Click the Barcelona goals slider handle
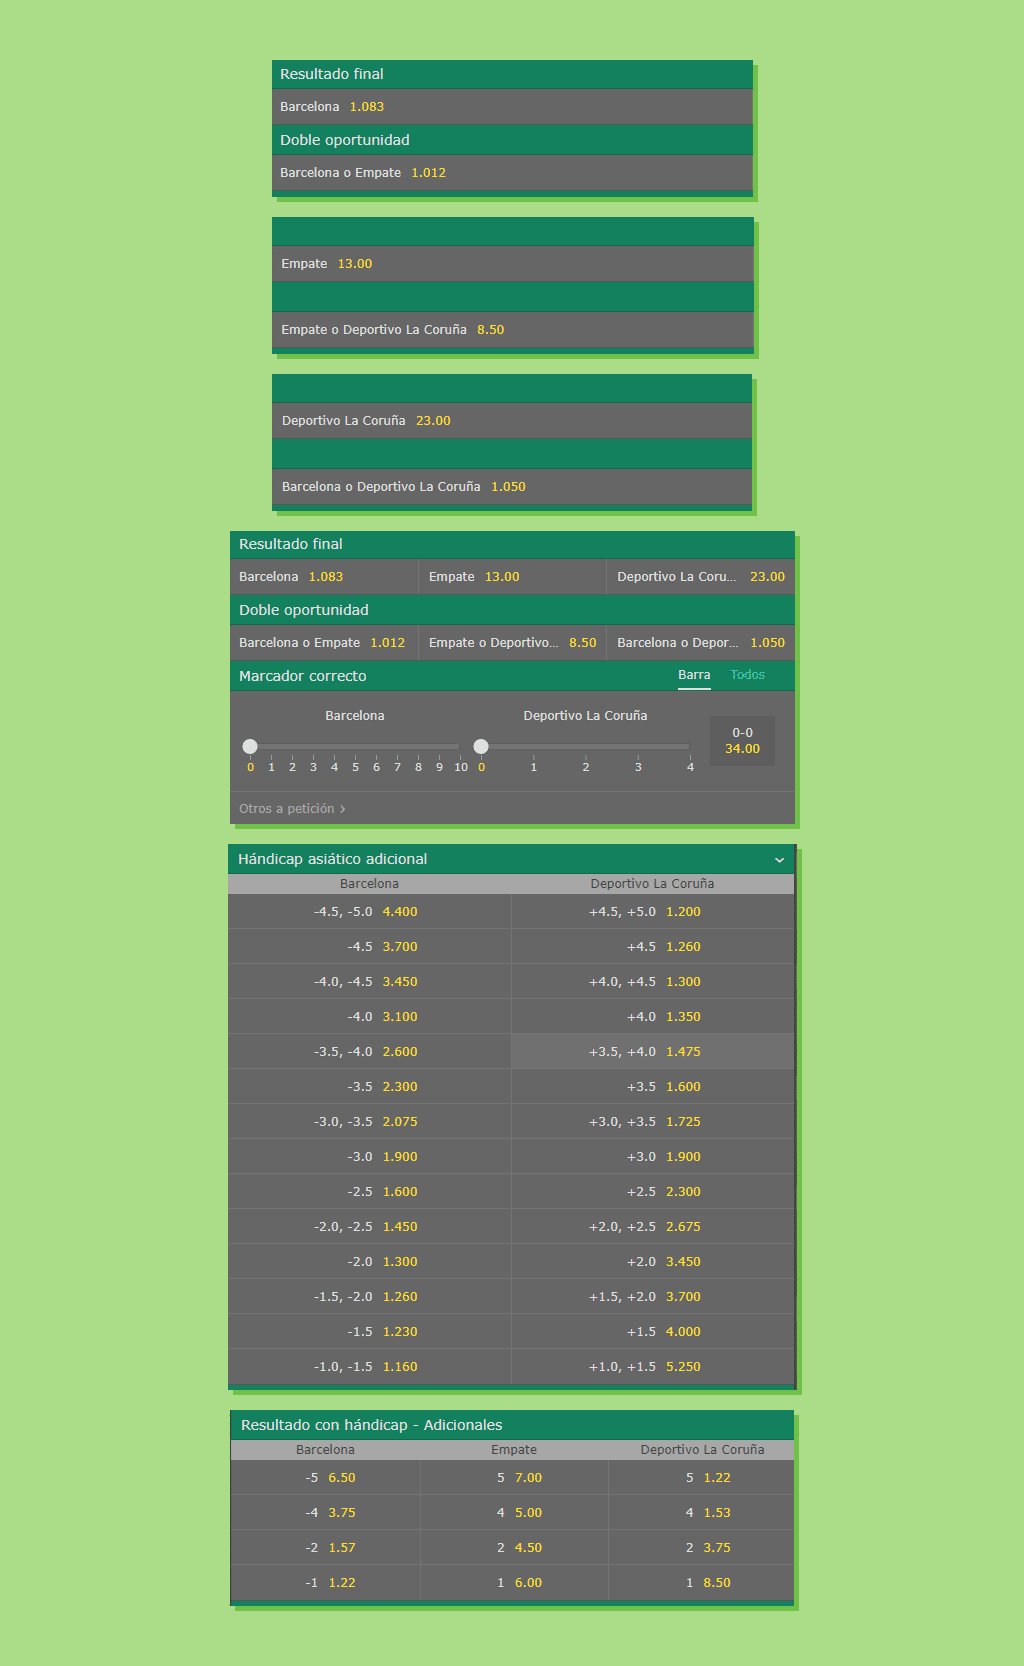Screen dimensions: 1024x1666 tap(250, 746)
